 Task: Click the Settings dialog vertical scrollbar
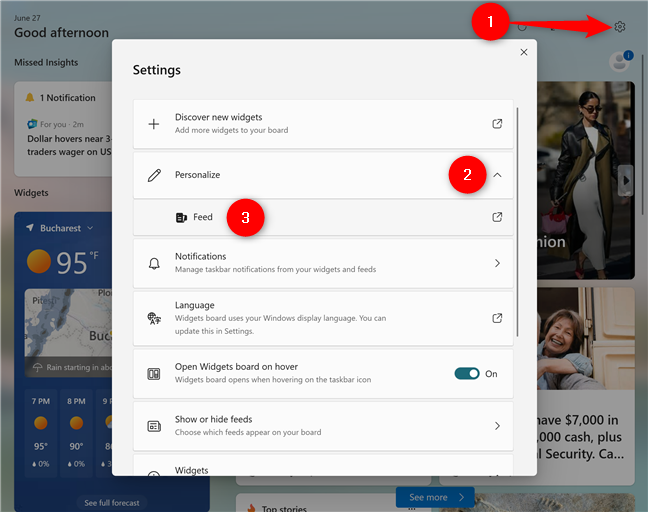click(517, 222)
